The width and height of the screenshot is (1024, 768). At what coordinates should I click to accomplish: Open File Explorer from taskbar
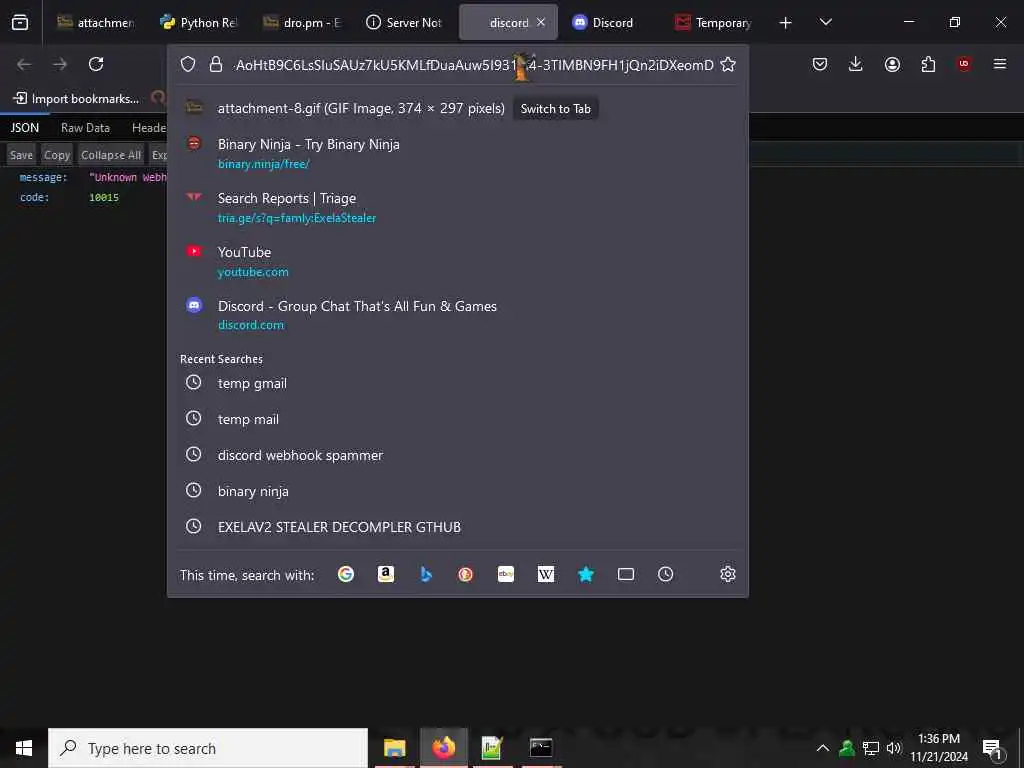[394, 748]
